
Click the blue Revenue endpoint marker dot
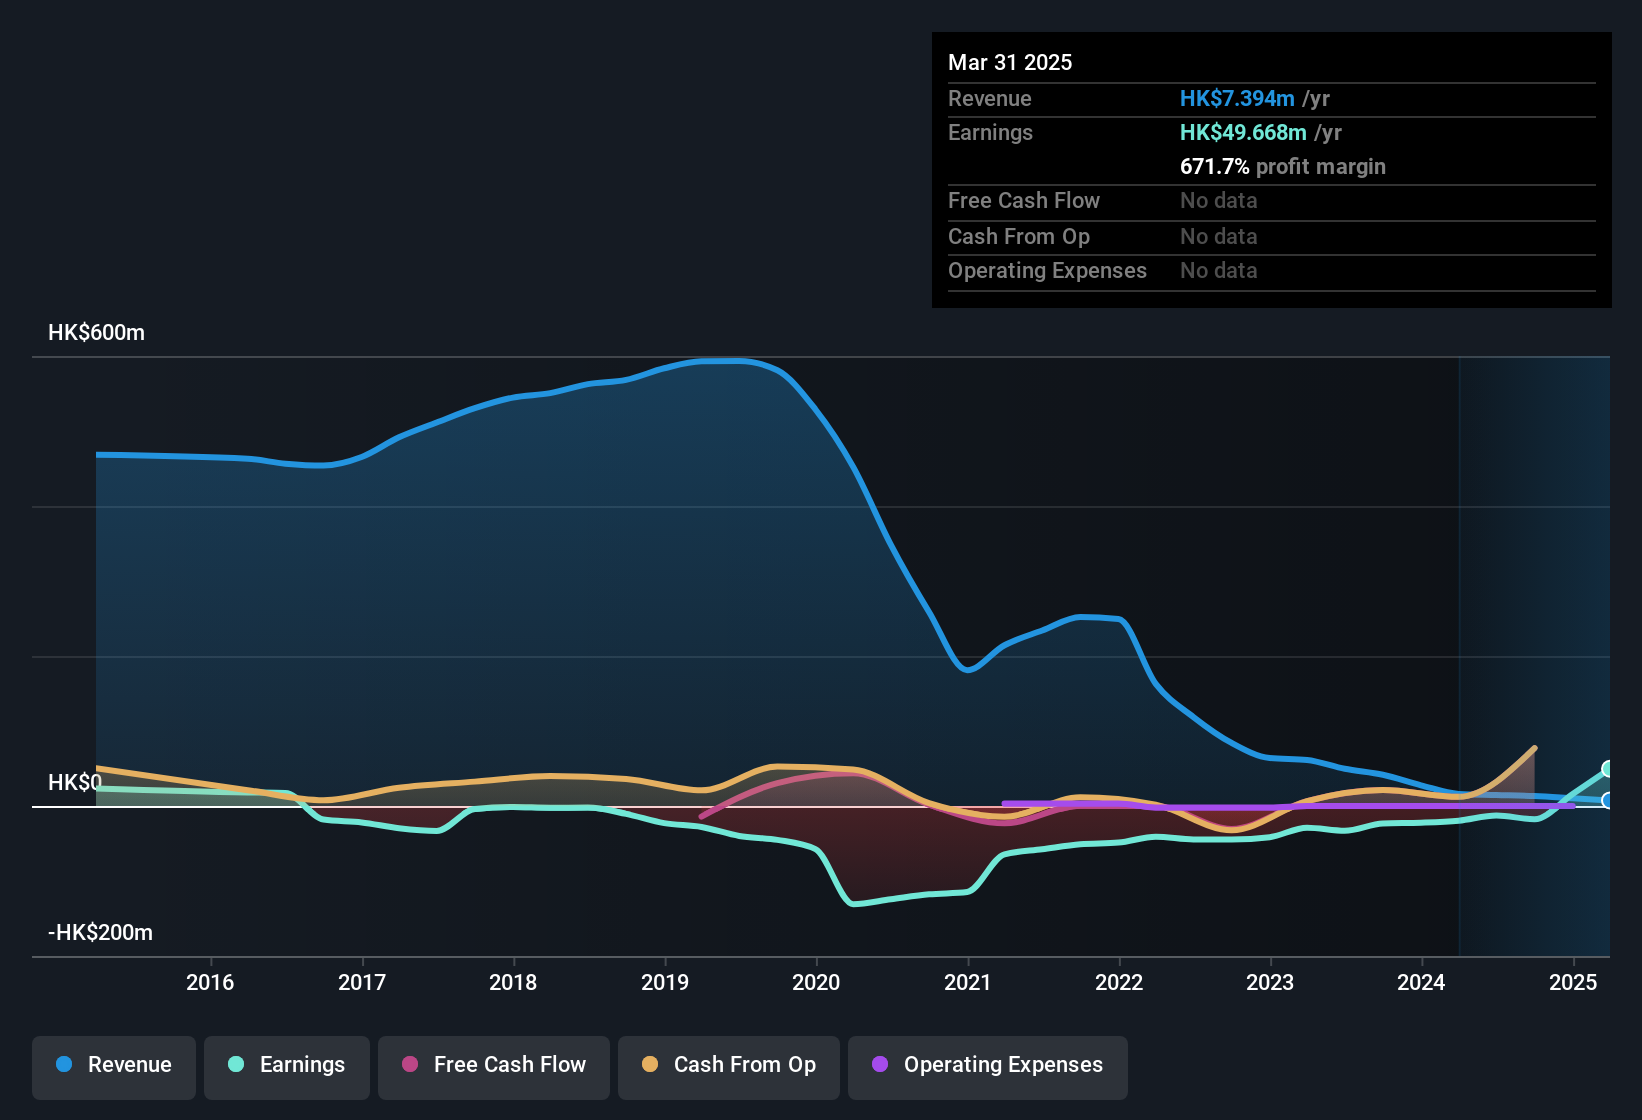tap(1608, 800)
